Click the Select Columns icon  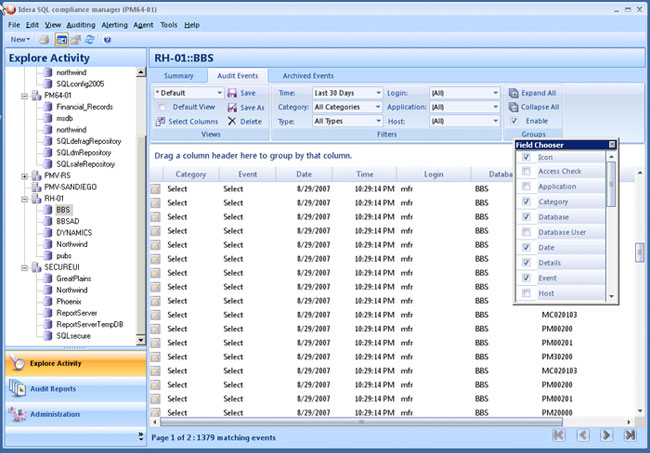click(x=160, y=121)
